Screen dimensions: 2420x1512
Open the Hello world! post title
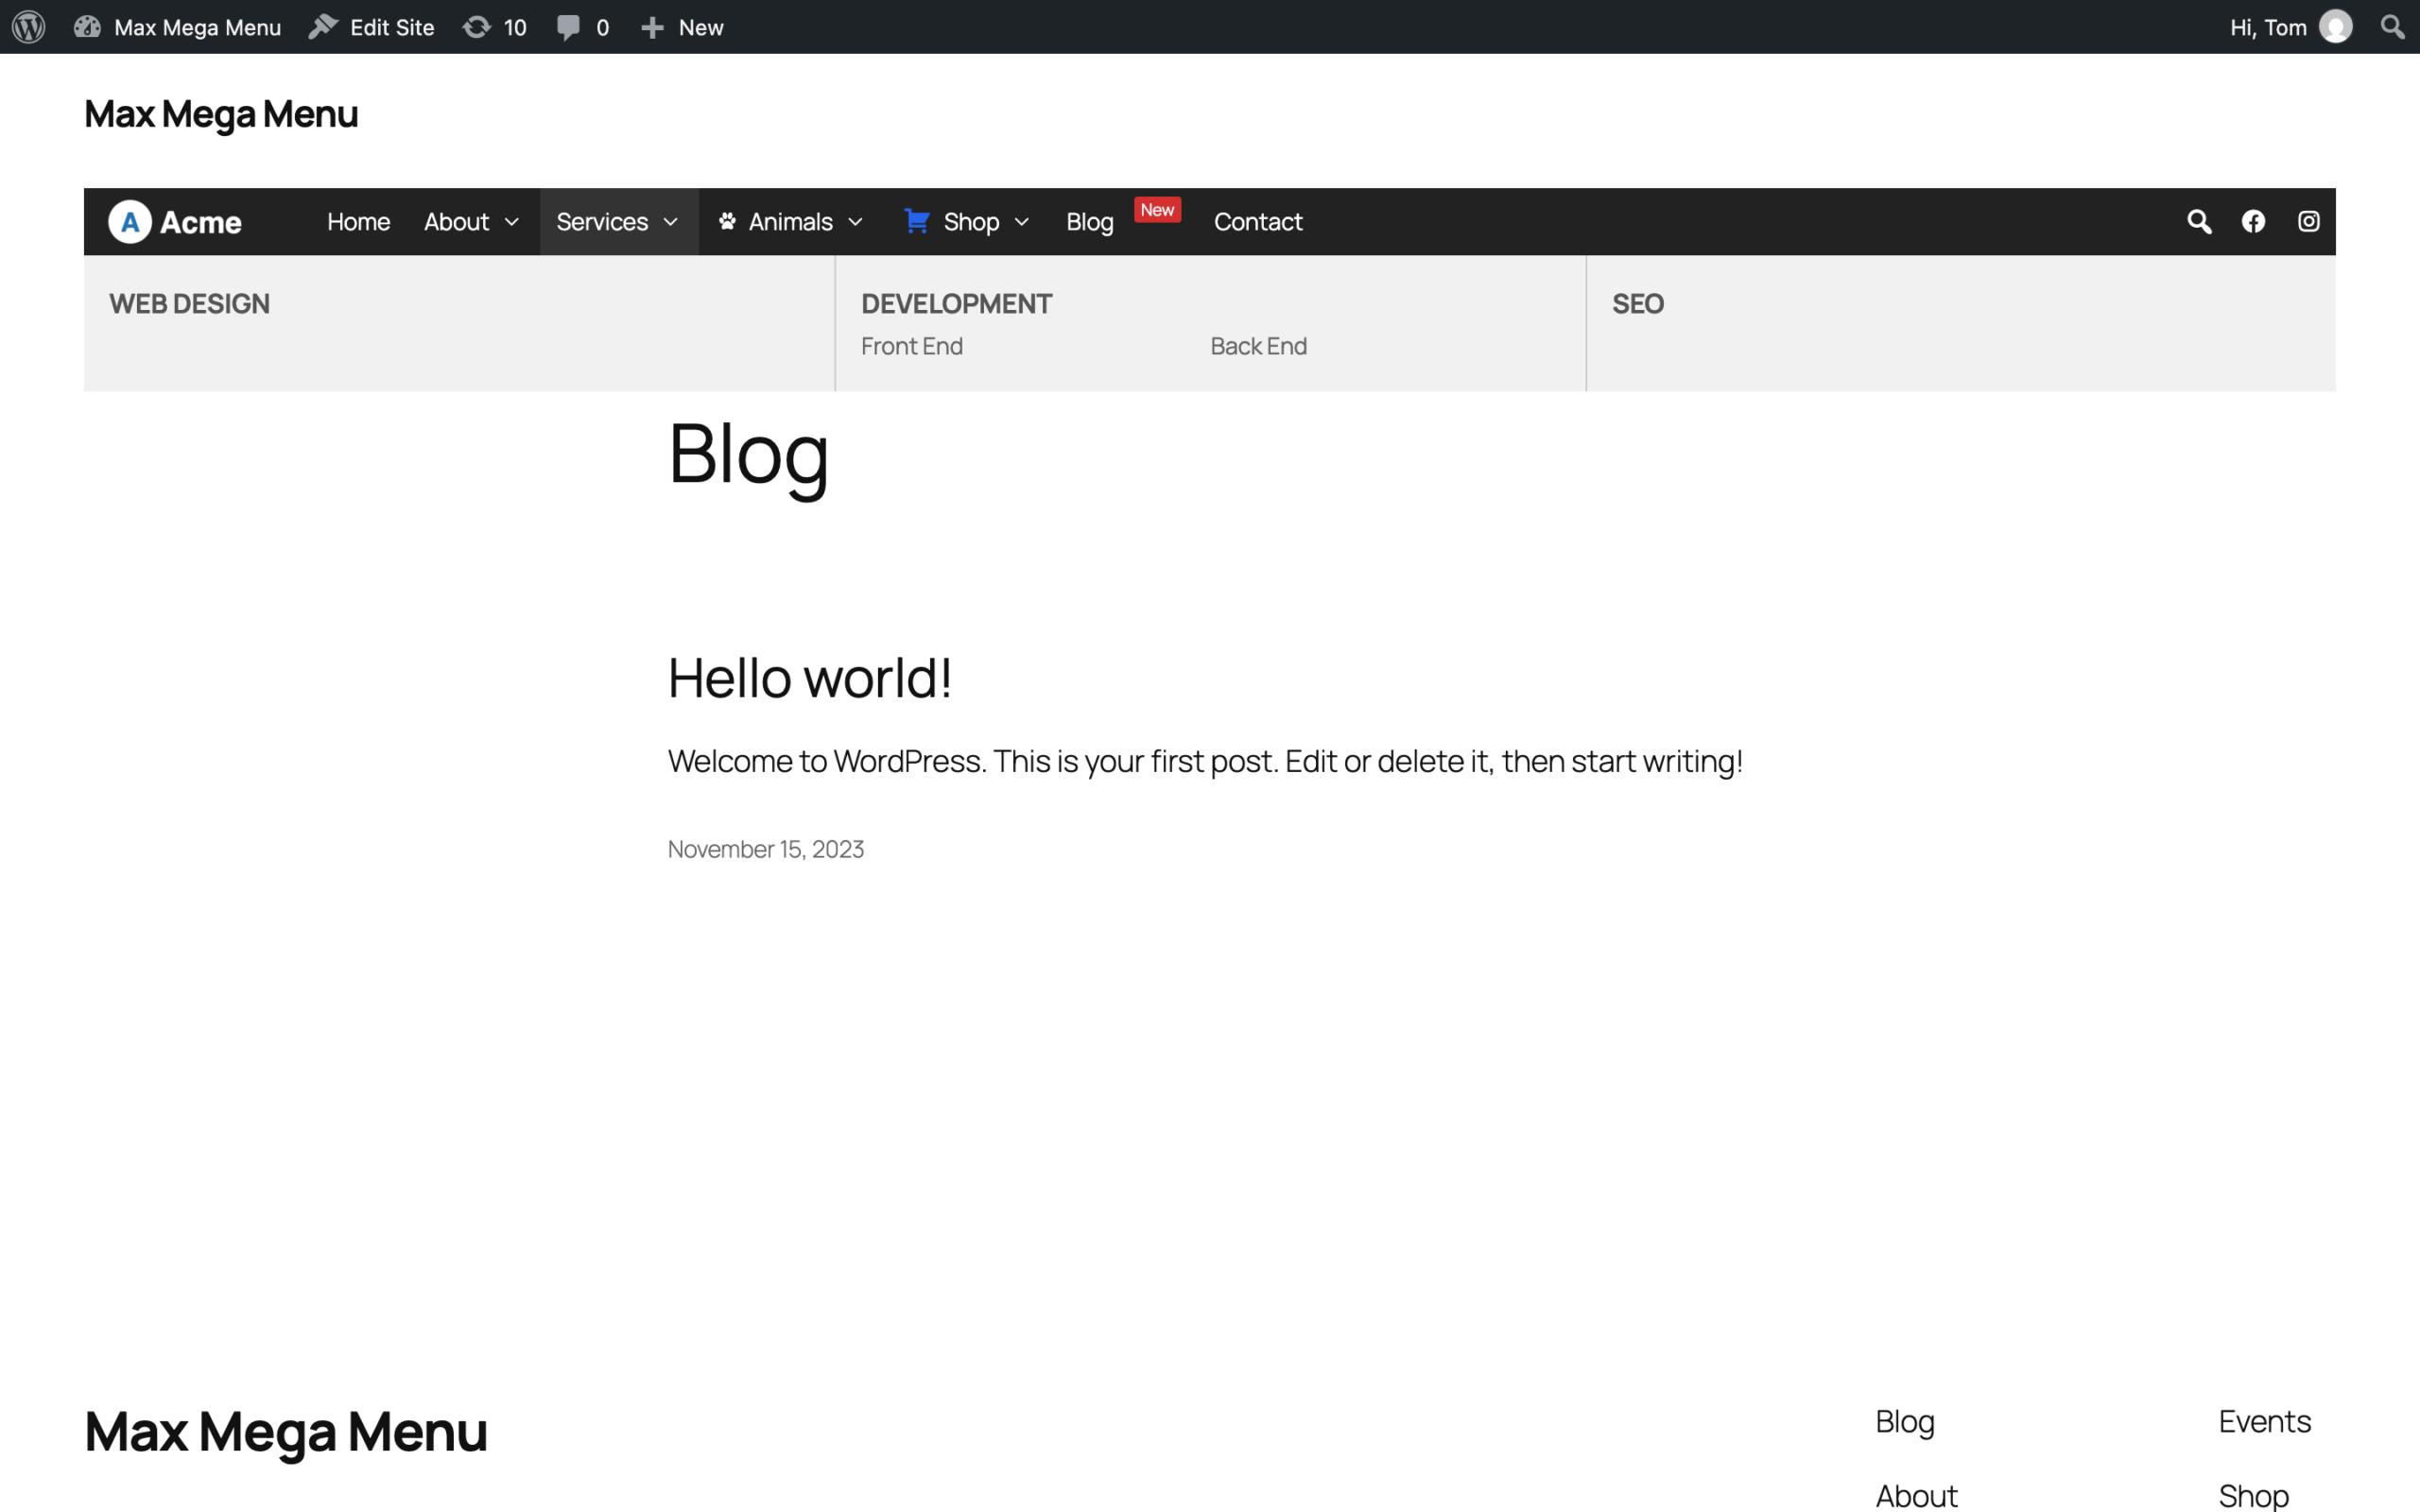pyautogui.click(x=809, y=678)
